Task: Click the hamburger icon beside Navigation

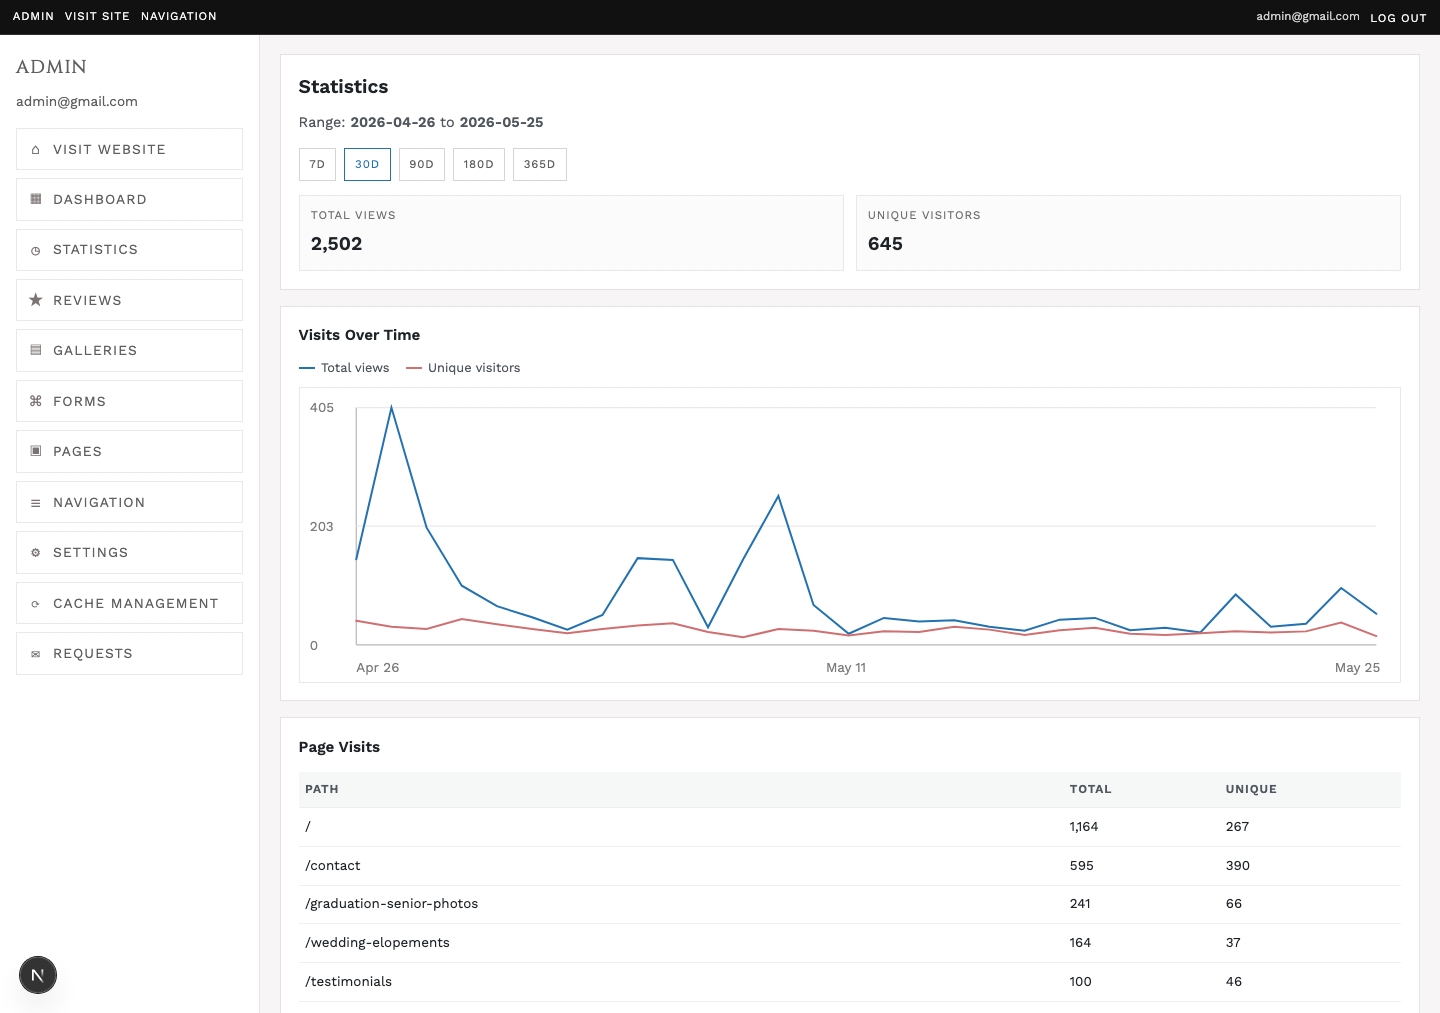Action: 36,503
